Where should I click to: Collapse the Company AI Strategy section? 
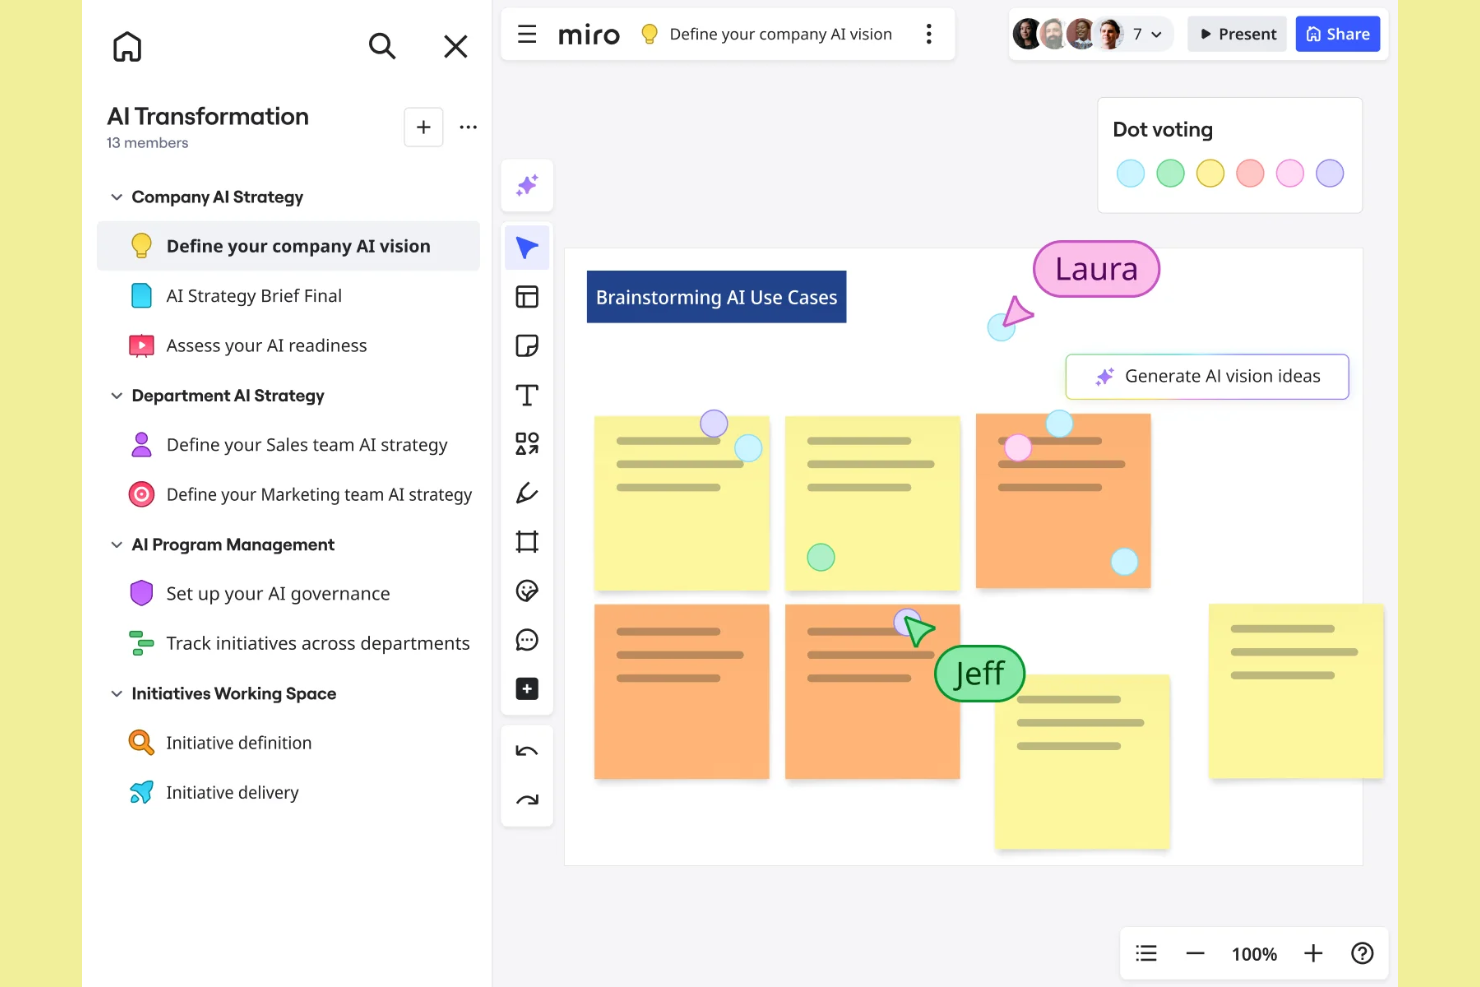tap(116, 197)
